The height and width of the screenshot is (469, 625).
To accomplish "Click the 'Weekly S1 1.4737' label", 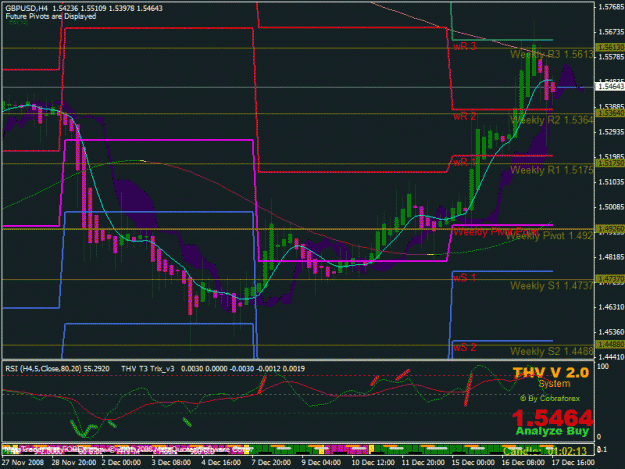I will point(552,286).
